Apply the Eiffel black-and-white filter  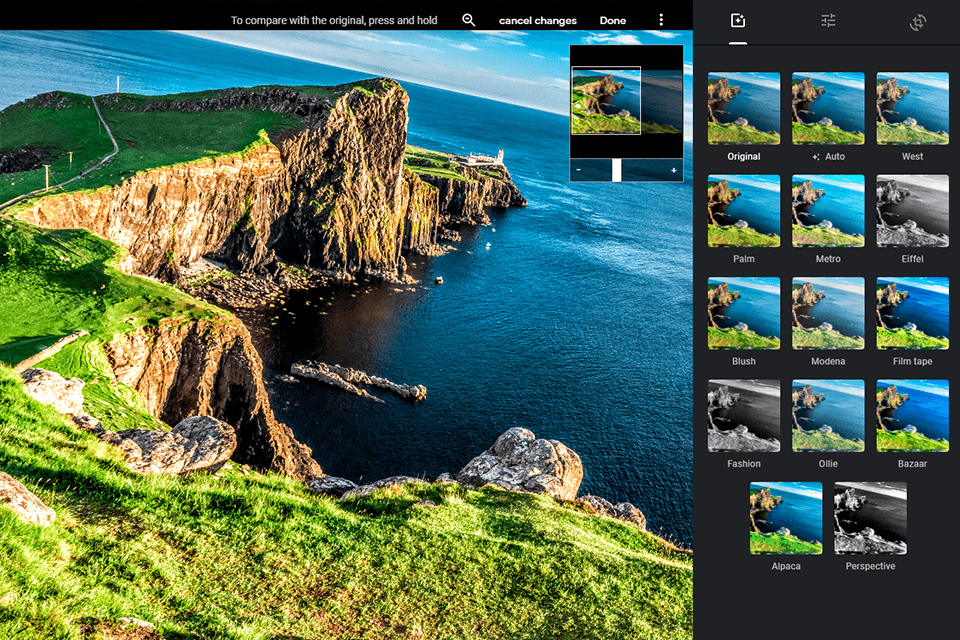pos(912,210)
